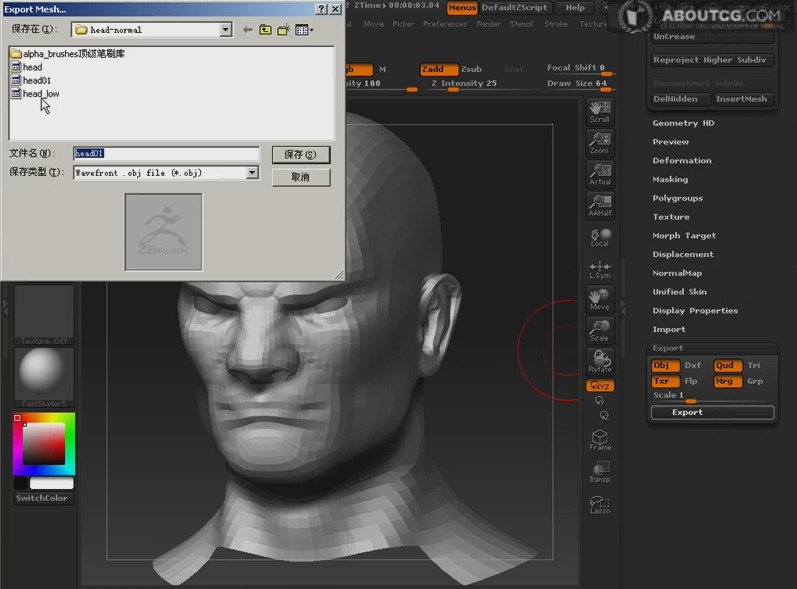Toggle the Flp flip export option
Image resolution: width=797 pixels, height=589 pixels.
(691, 381)
